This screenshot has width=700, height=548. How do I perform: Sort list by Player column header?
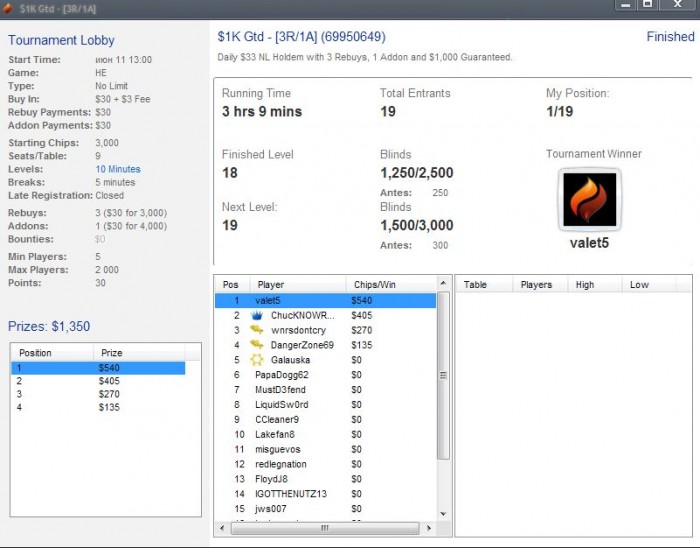[298, 285]
